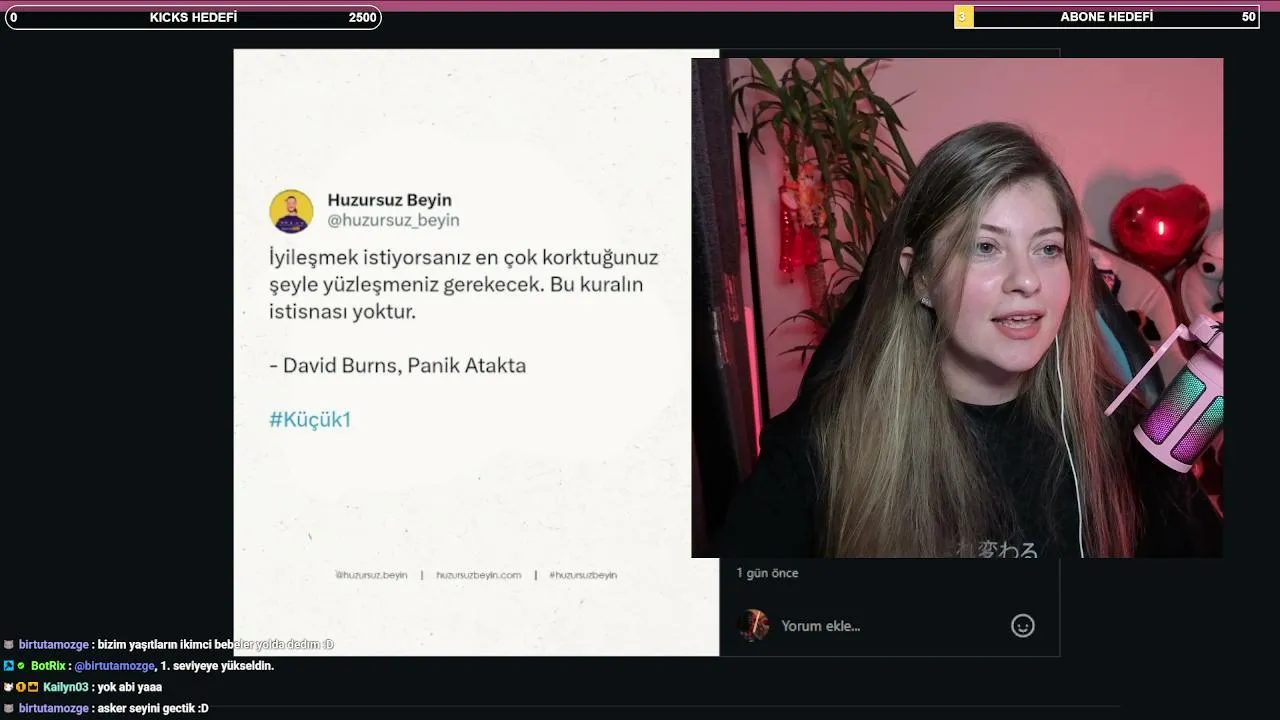The height and width of the screenshot is (720, 1280).
Task: Click the yellow badge number on ABONE HEDEFİ
Action: click(x=963, y=17)
